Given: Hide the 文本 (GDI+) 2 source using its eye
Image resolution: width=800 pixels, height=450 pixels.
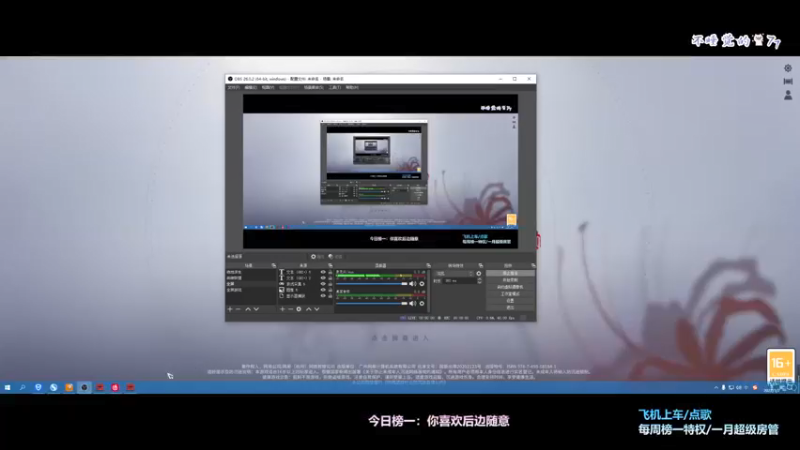Looking at the screenshot, I should [x=323, y=278].
